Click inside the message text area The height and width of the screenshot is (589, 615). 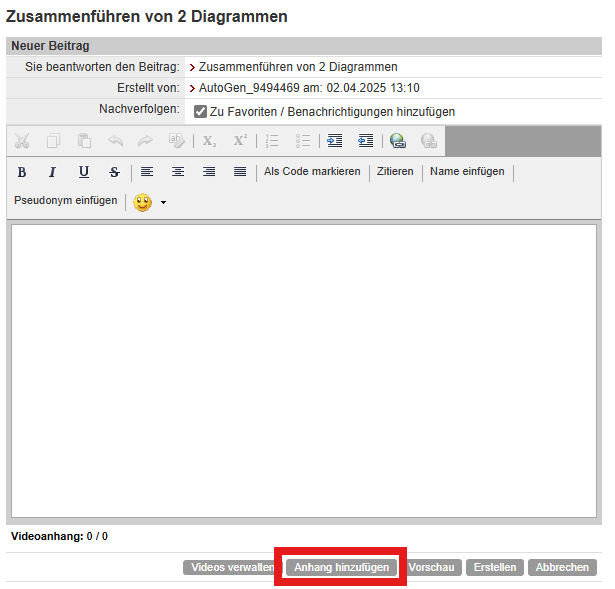pos(304,371)
